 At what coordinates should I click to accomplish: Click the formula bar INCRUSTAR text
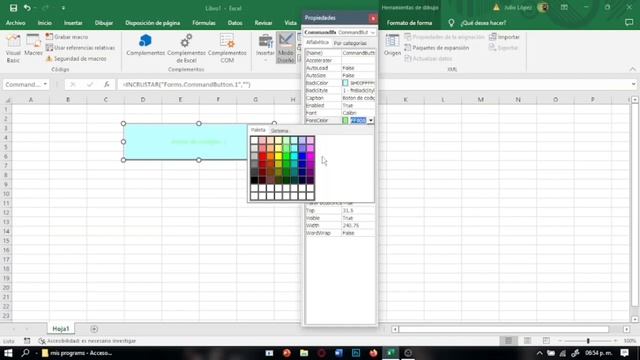(187, 84)
